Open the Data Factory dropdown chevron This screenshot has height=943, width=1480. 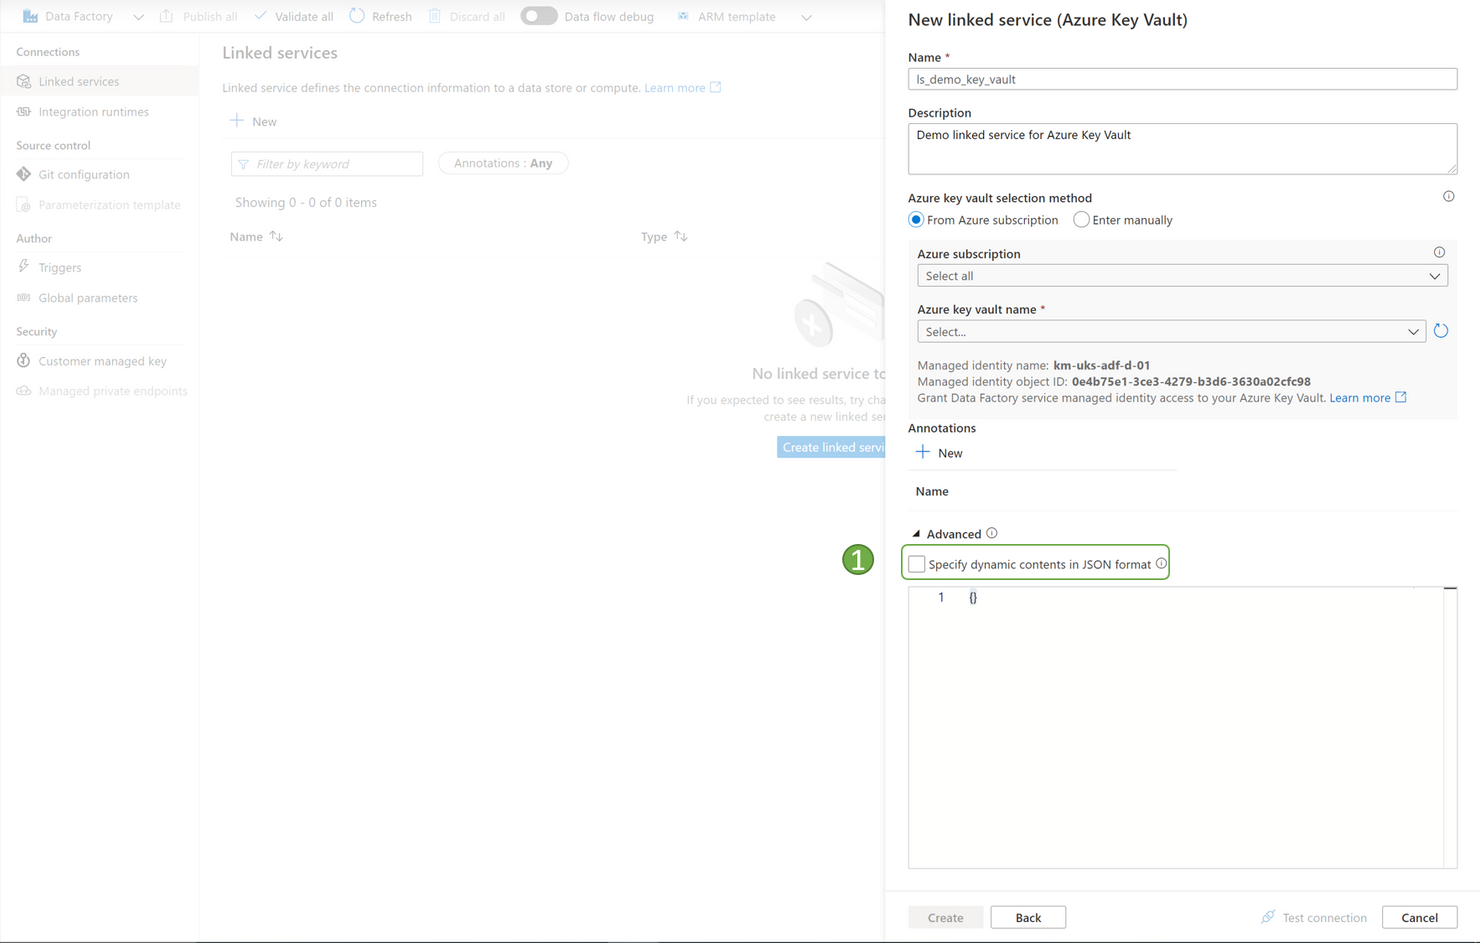pyautogui.click(x=138, y=17)
